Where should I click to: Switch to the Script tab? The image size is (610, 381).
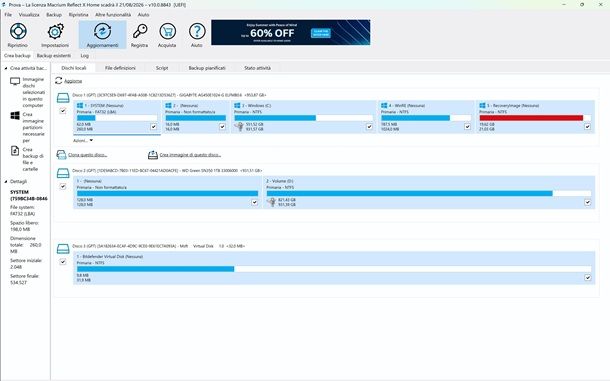pyautogui.click(x=162, y=68)
